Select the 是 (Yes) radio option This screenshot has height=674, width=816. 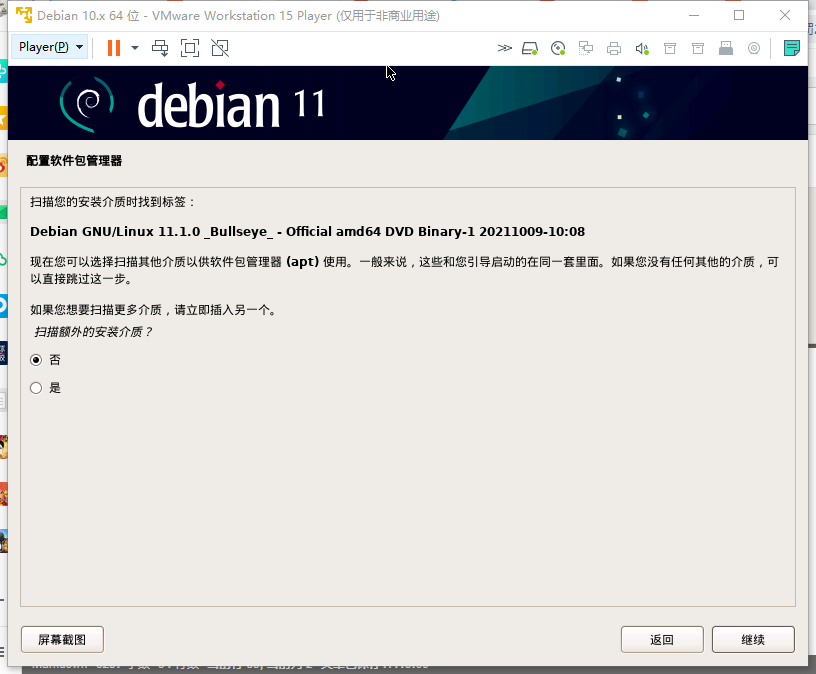tap(36, 388)
